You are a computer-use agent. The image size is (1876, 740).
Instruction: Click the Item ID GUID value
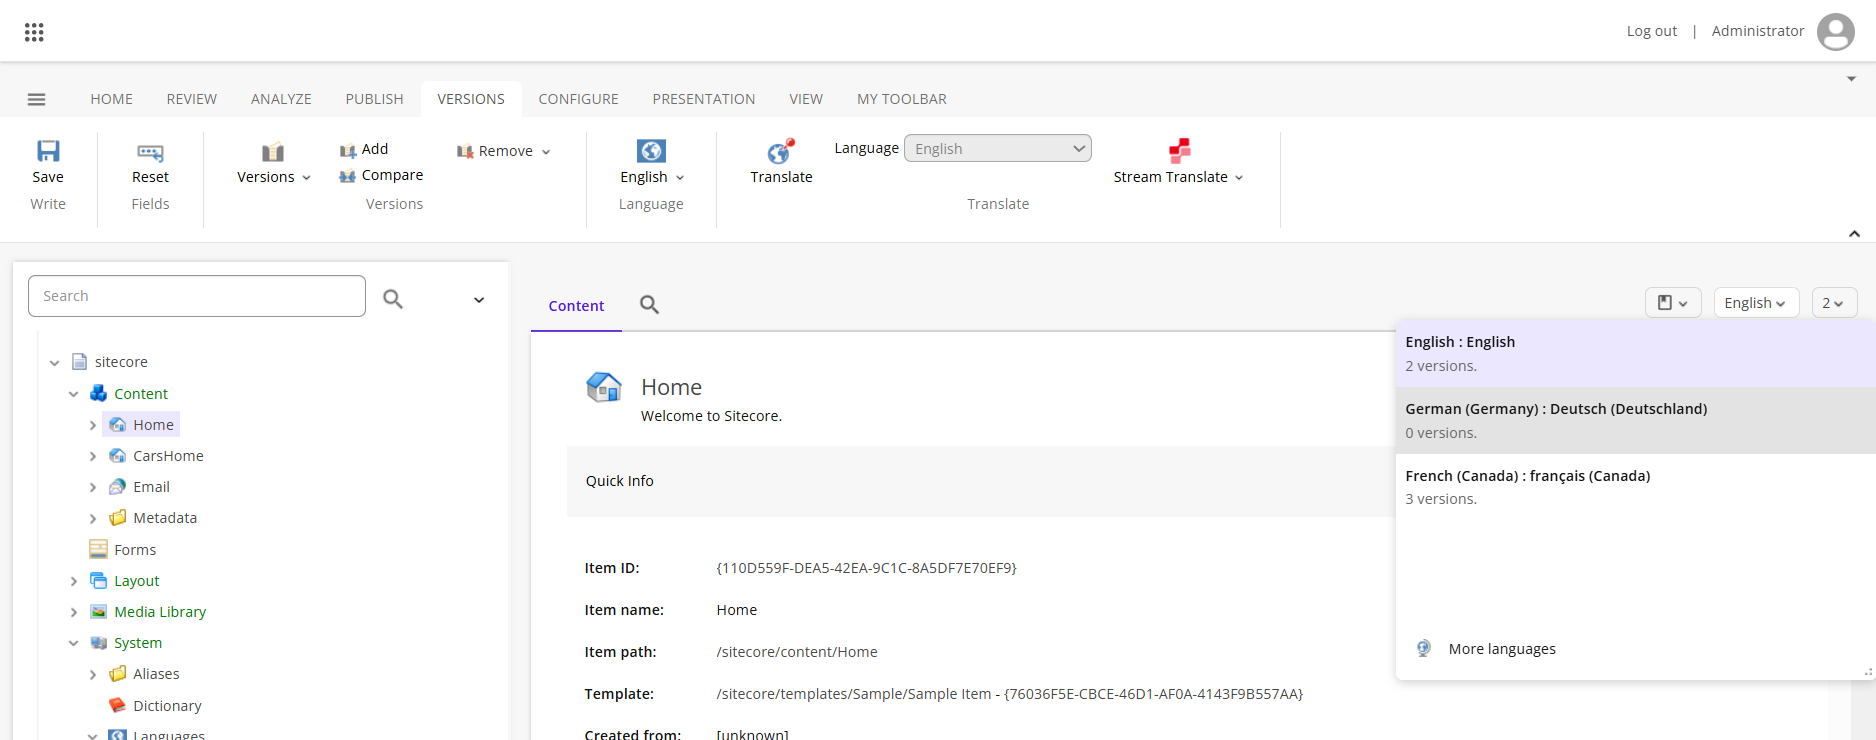pyautogui.click(x=866, y=568)
